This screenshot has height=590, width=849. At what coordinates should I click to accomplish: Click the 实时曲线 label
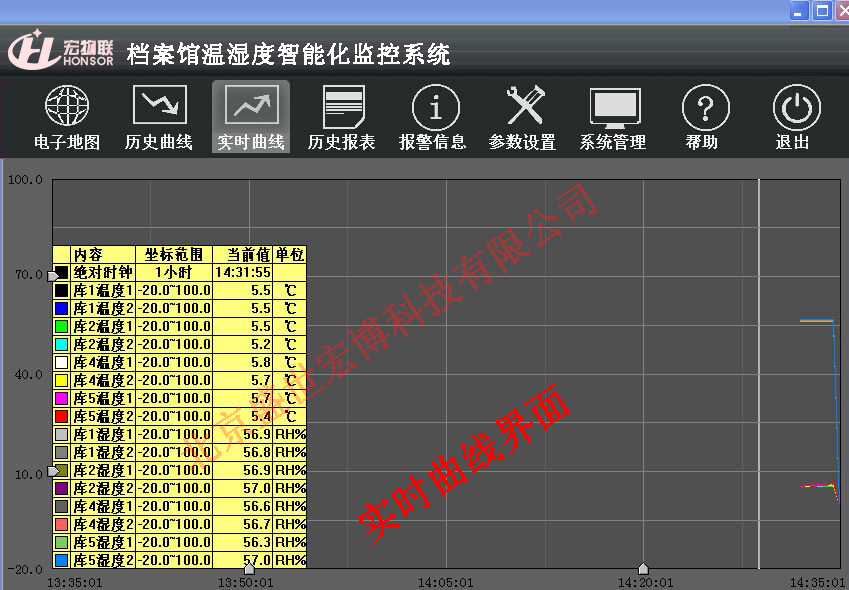[251, 142]
